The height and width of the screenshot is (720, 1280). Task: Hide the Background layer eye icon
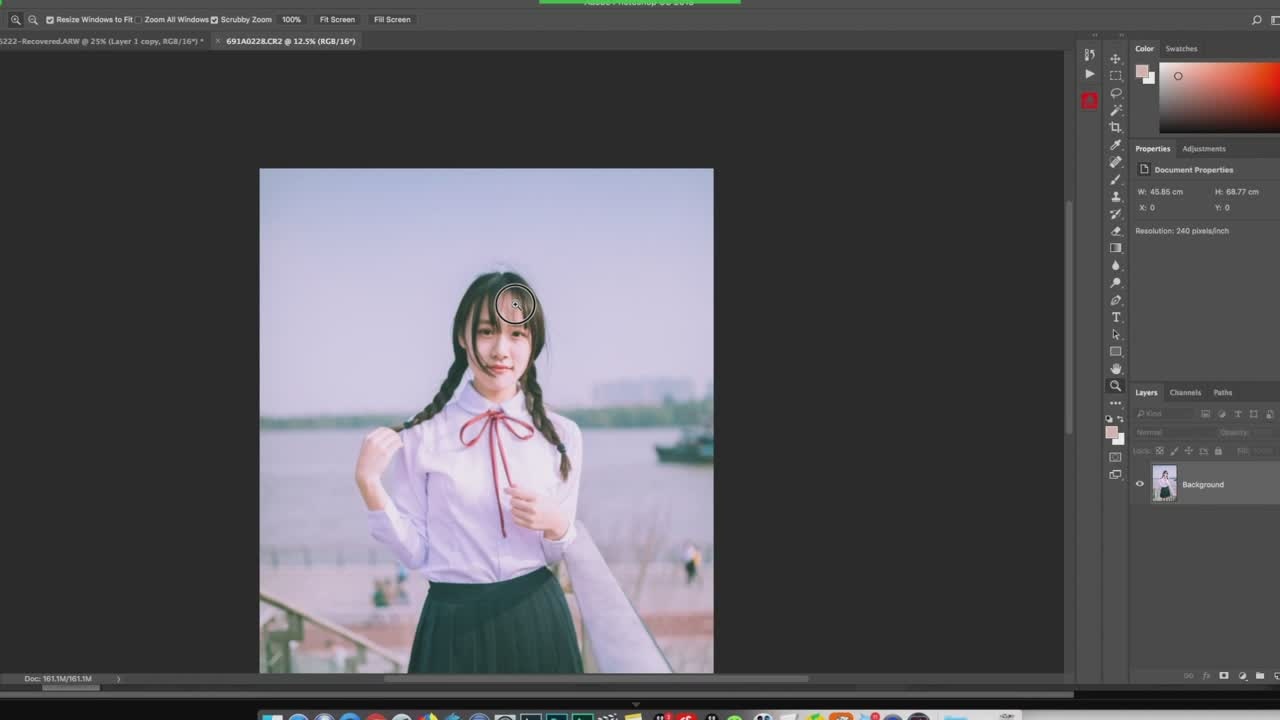click(1139, 484)
